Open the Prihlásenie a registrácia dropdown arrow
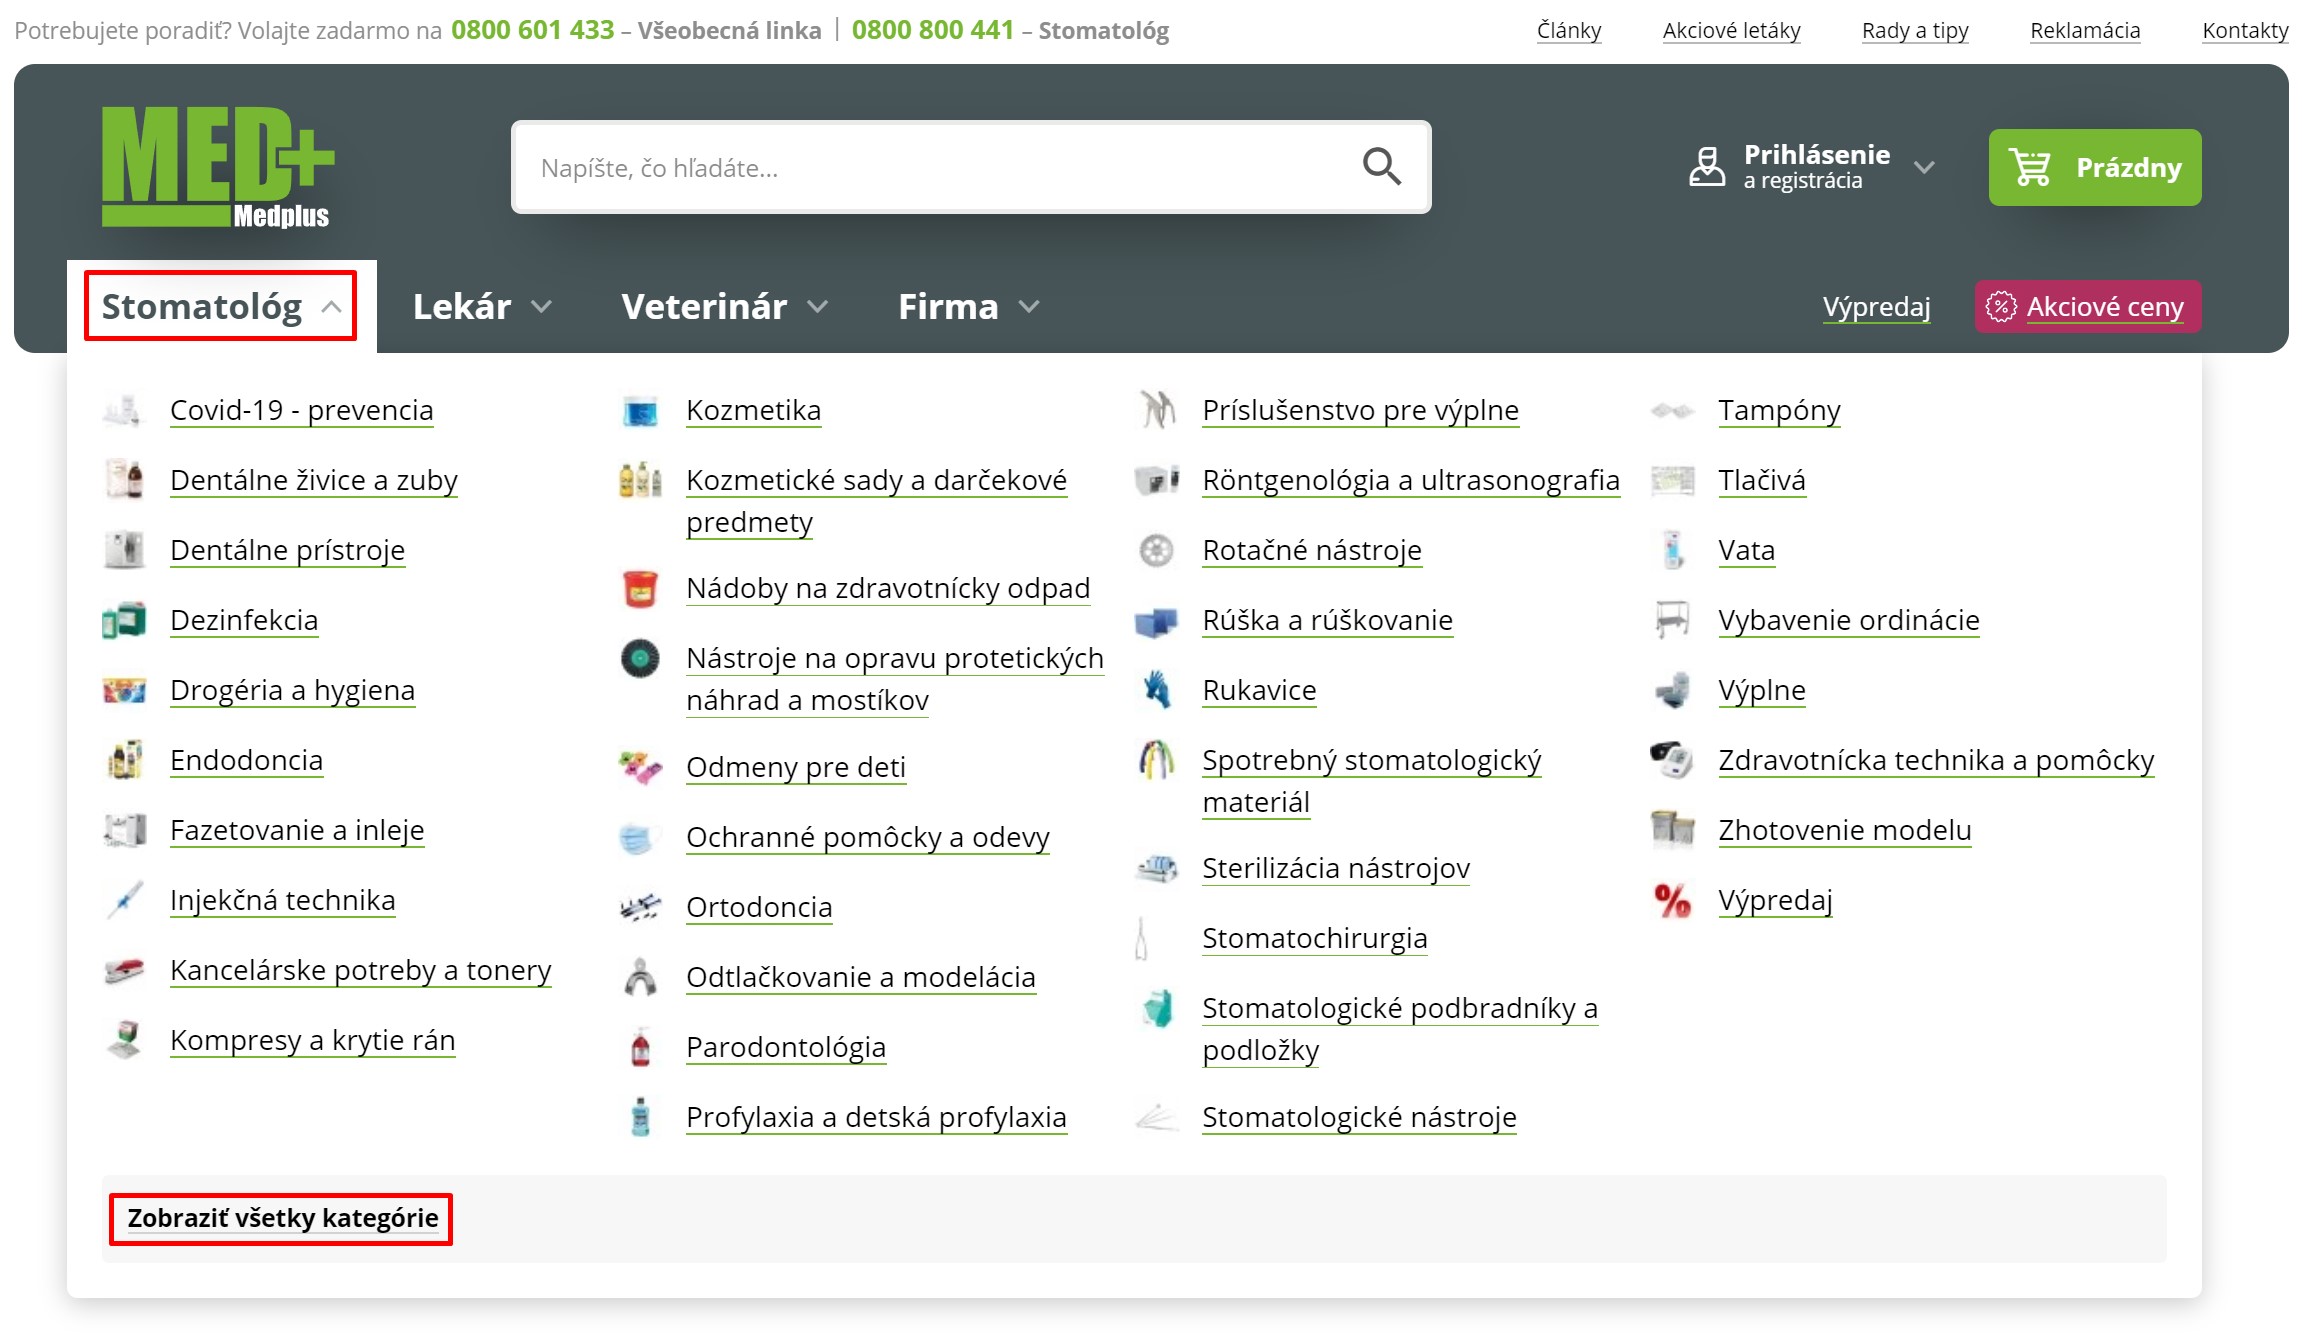2302x1338 pixels. pos(1924,167)
